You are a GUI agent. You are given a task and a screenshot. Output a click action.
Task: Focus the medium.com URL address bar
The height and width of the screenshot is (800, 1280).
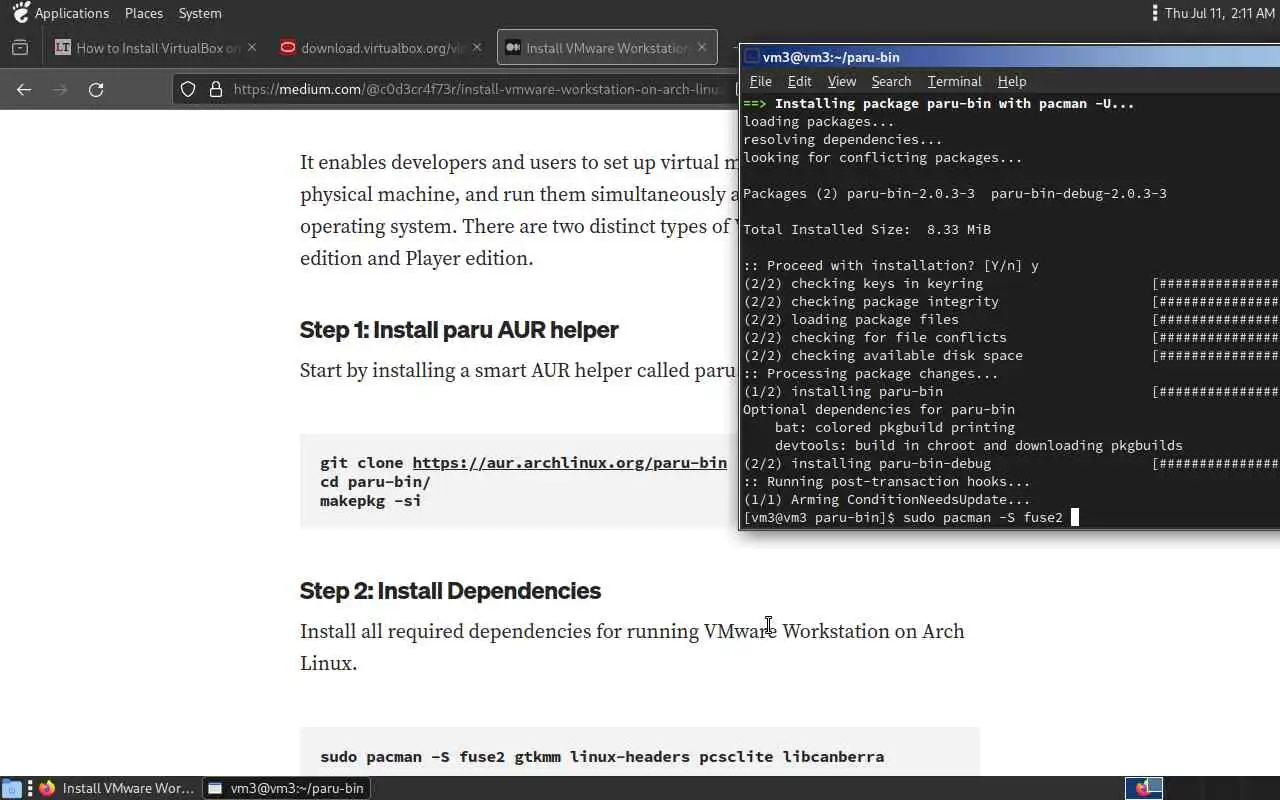point(478,89)
